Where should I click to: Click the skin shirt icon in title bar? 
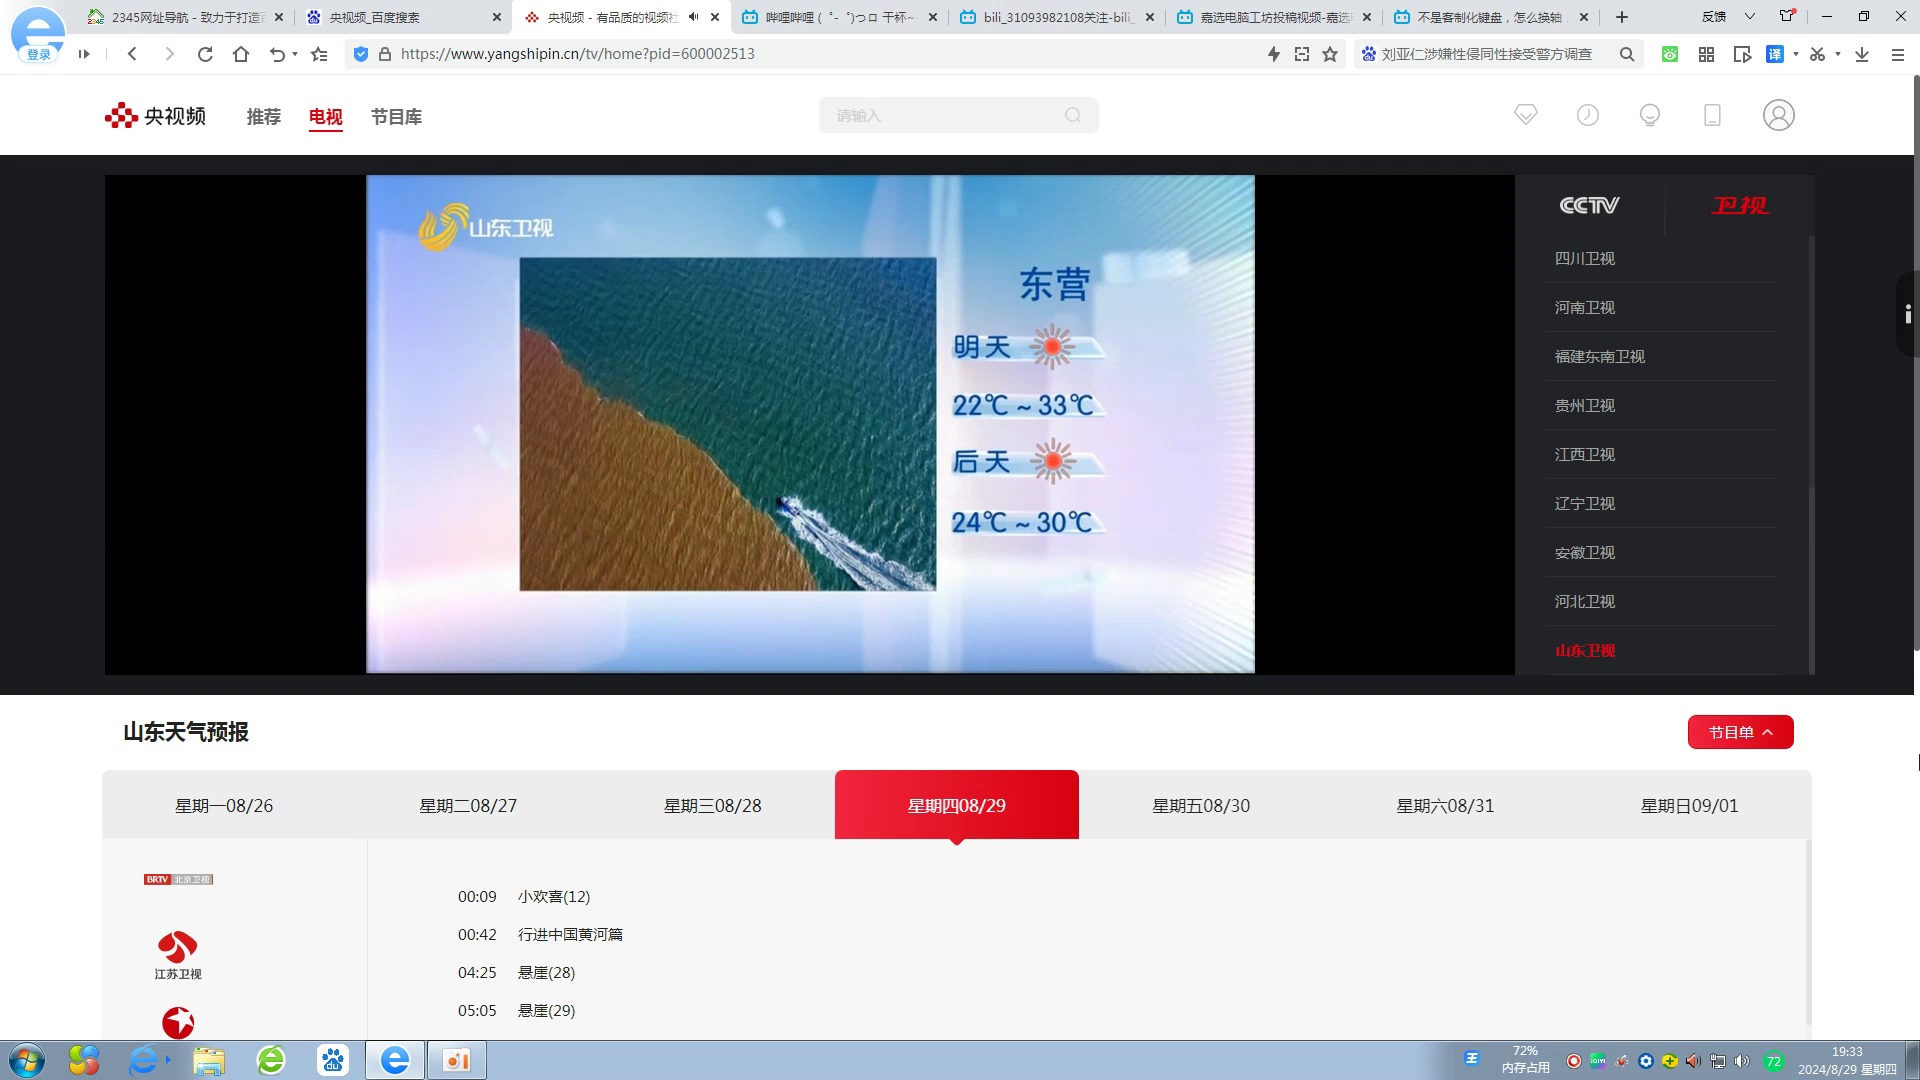click(1787, 16)
